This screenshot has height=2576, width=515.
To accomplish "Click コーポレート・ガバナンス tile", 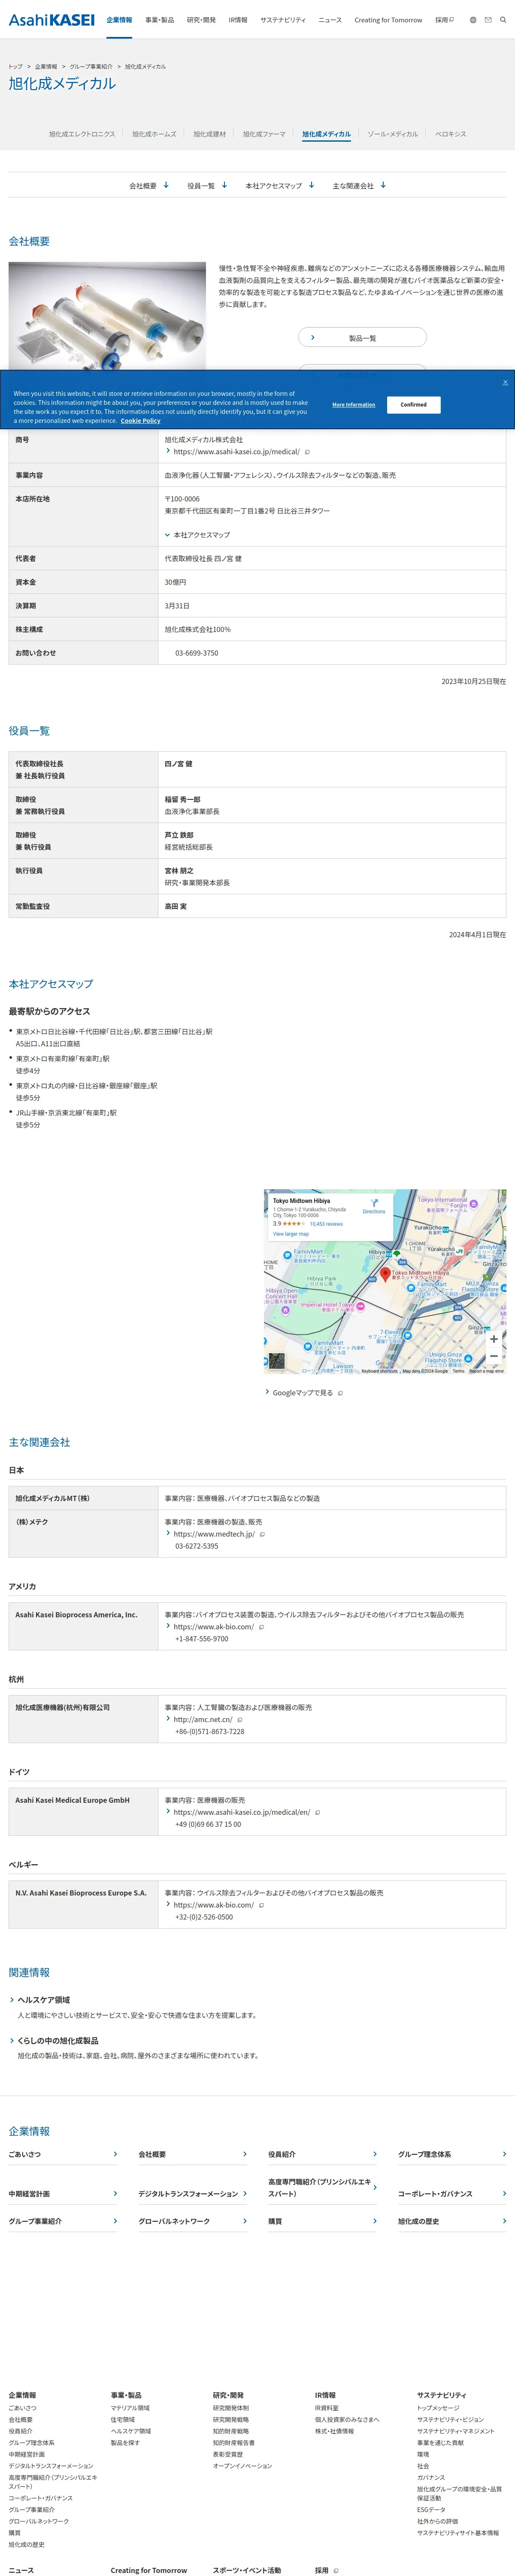I will pos(452,2193).
